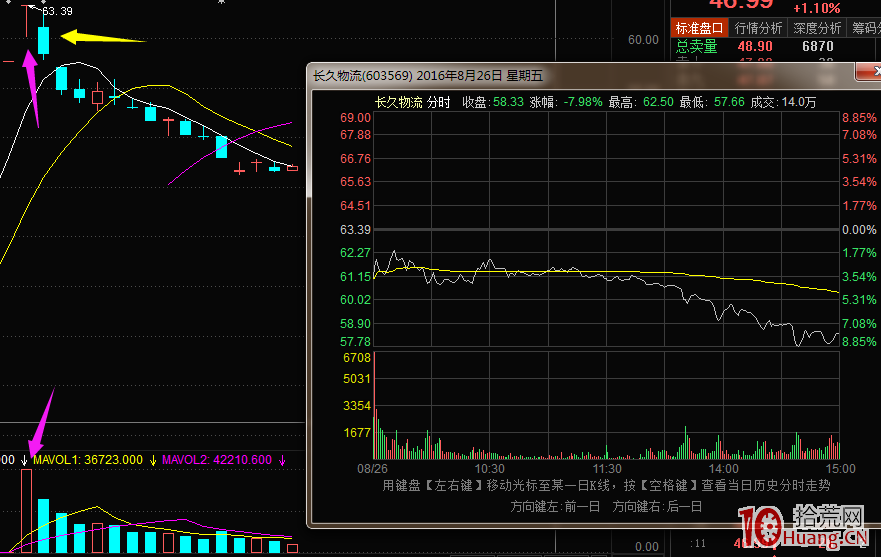Click the 14:00 time axis label
881x557 pixels.
pyautogui.click(x=723, y=469)
